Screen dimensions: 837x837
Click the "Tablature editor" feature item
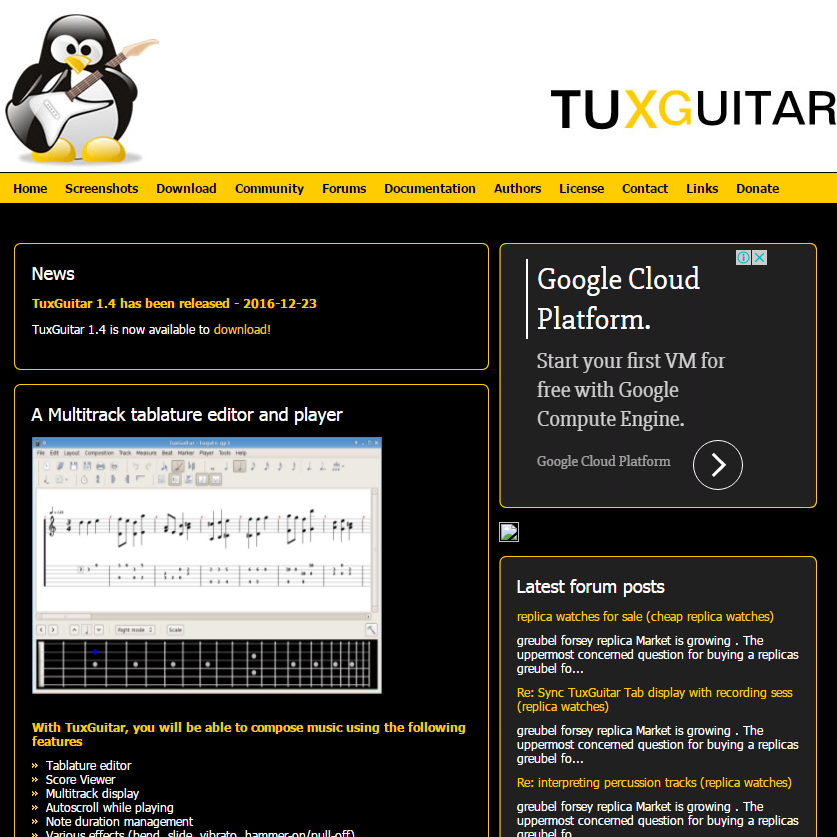point(88,765)
